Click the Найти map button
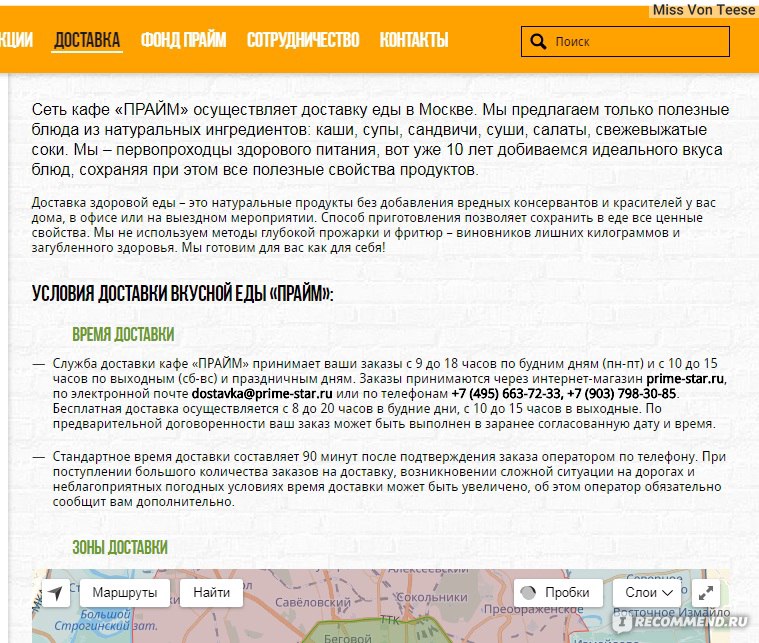Image resolution: width=759 pixels, height=643 pixels. coord(212,593)
